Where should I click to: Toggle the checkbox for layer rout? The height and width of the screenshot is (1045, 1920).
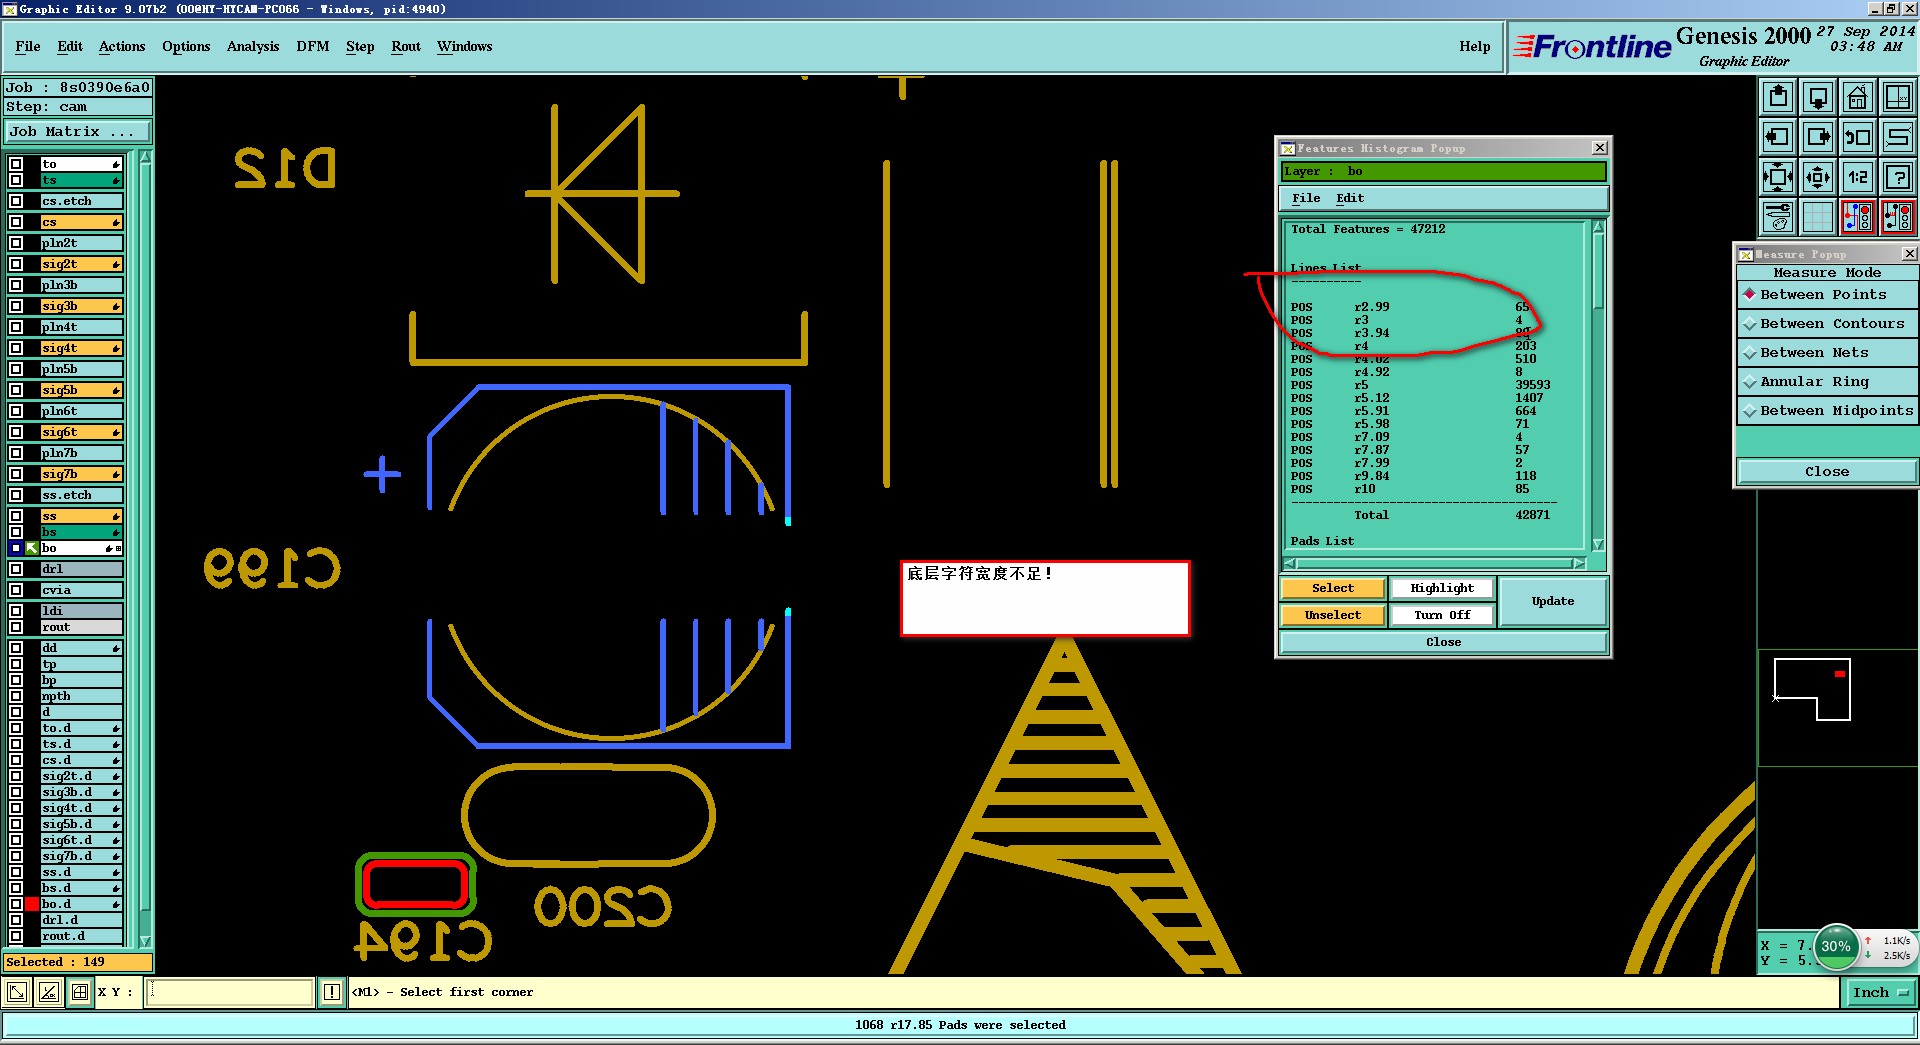[x=16, y=627]
